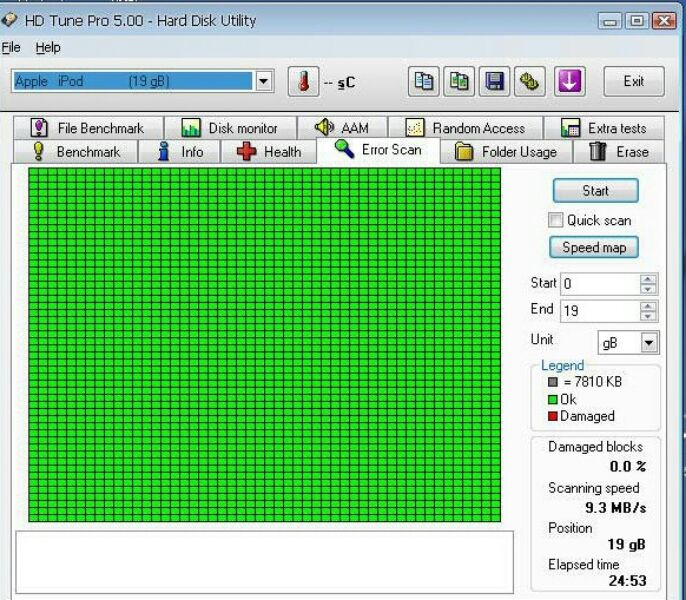Screen dimensions: 686x600
Task: Click the HD Tune title bar app icon
Action: (9, 20)
